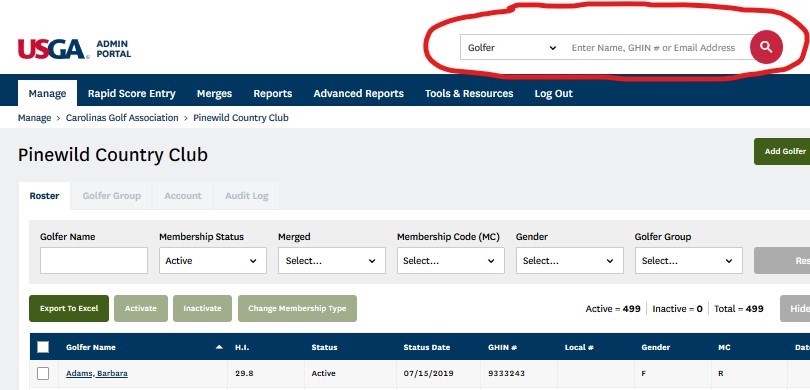Check the box for Adams, Barbara row
This screenshot has width=810, height=390.
coord(43,373)
